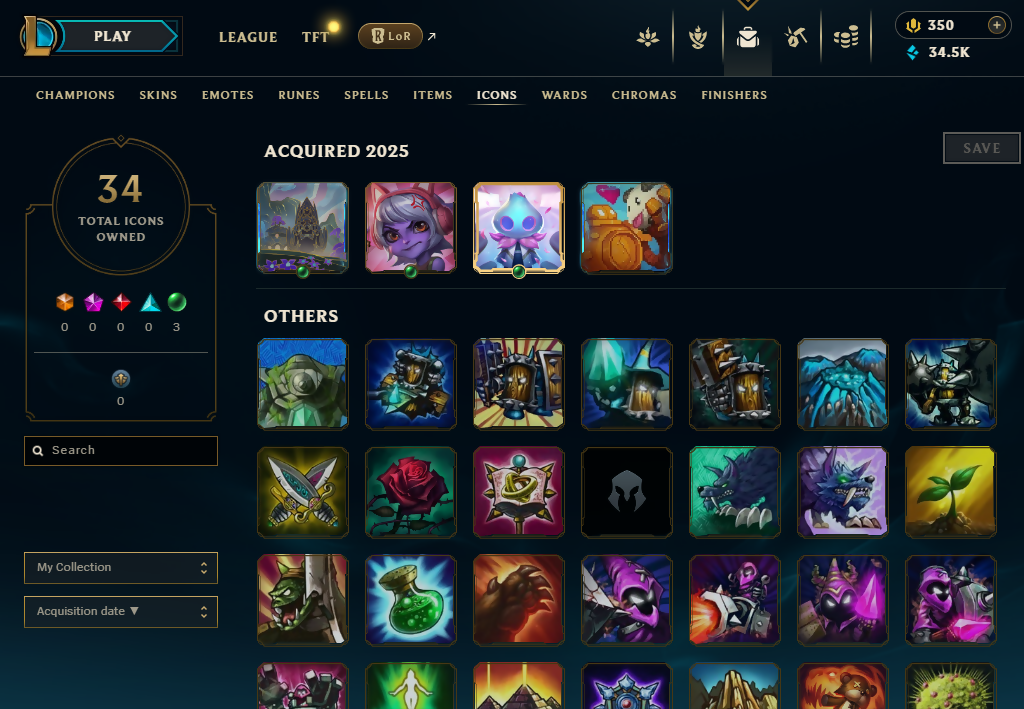Choose the Poro with coin icon
1024x709 pixels.
[626, 228]
